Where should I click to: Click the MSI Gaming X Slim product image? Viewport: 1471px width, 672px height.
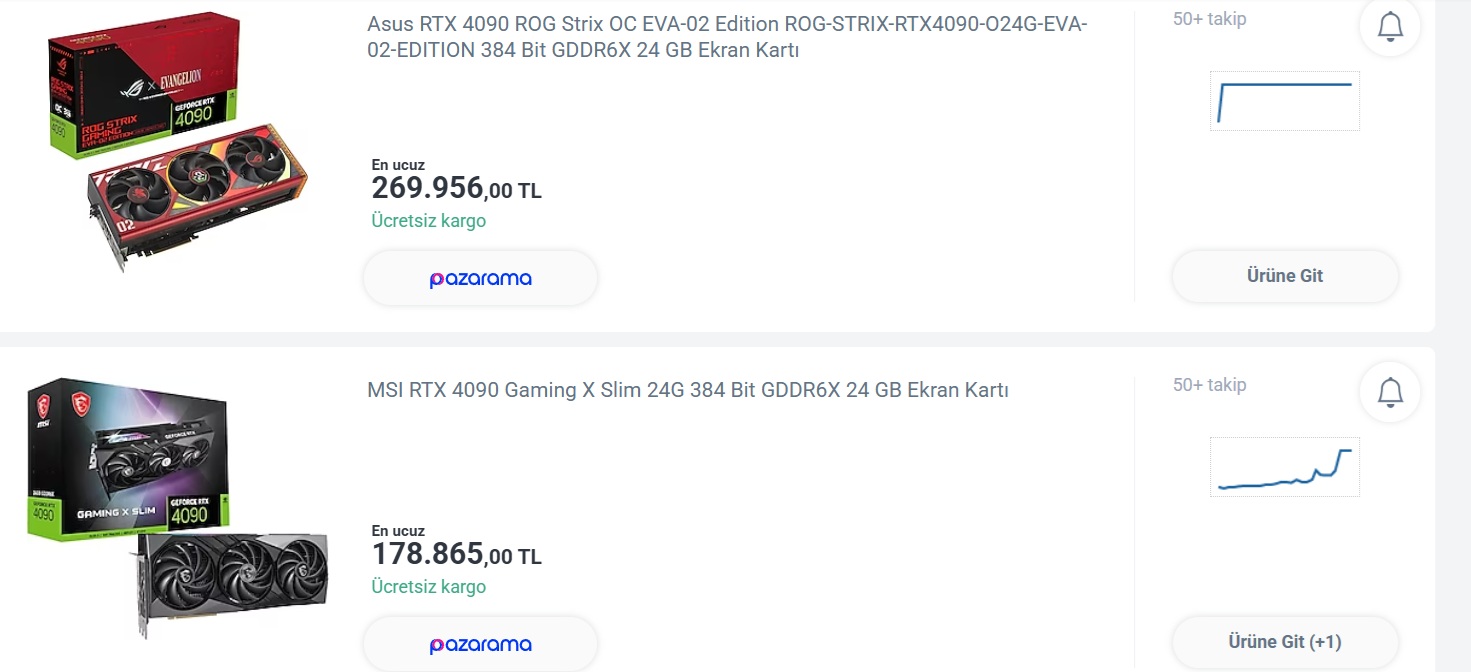[177, 505]
